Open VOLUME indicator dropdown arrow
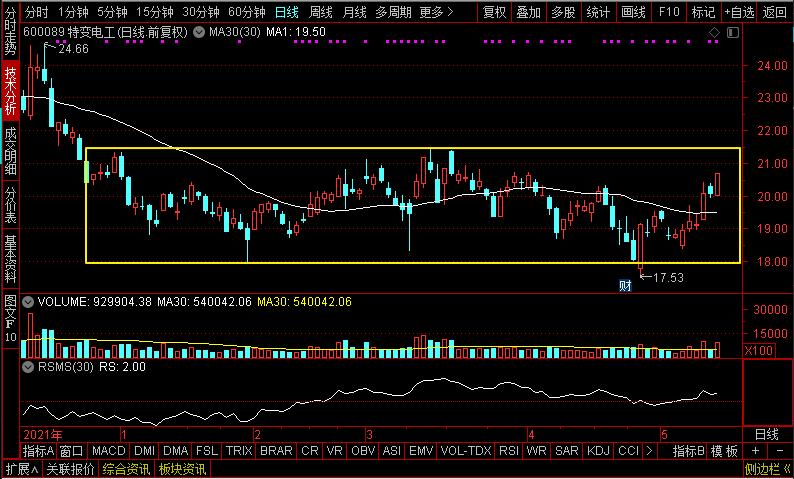The width and height of the screenshot is (794, 479). click(28, 302)
